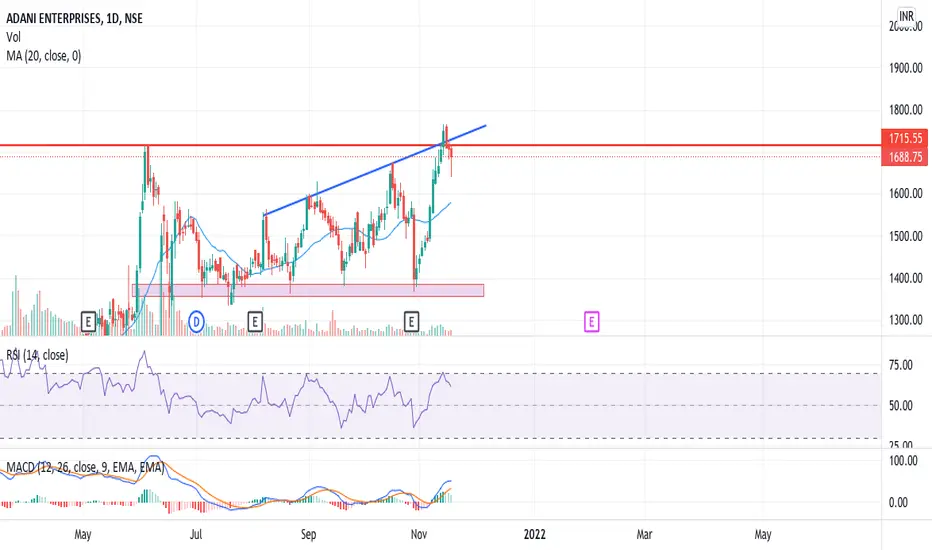The image size is (932, 550).
Task: Click the MACD 100.00 scale label
Action: point(903,461)
